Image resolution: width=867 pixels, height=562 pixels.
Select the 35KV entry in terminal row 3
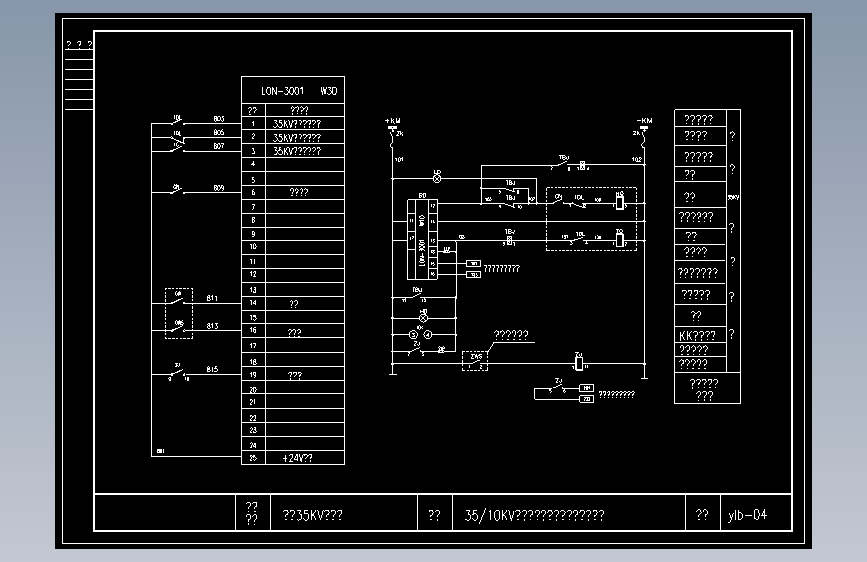click(297, 151)
